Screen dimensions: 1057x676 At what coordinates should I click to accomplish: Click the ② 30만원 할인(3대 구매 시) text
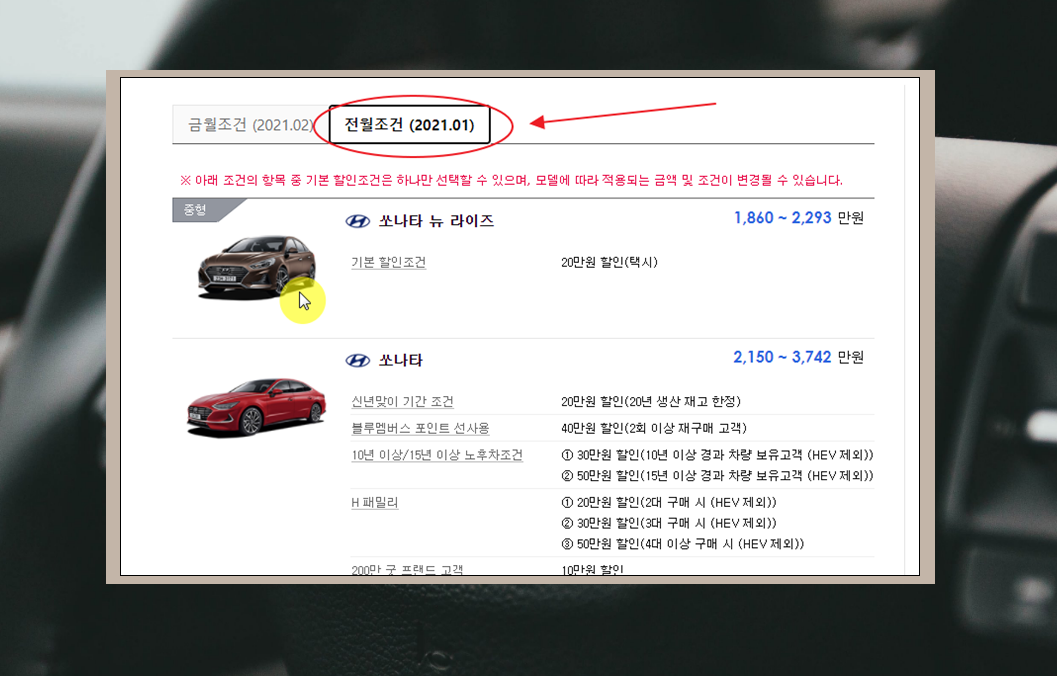[x=669, y=523]
